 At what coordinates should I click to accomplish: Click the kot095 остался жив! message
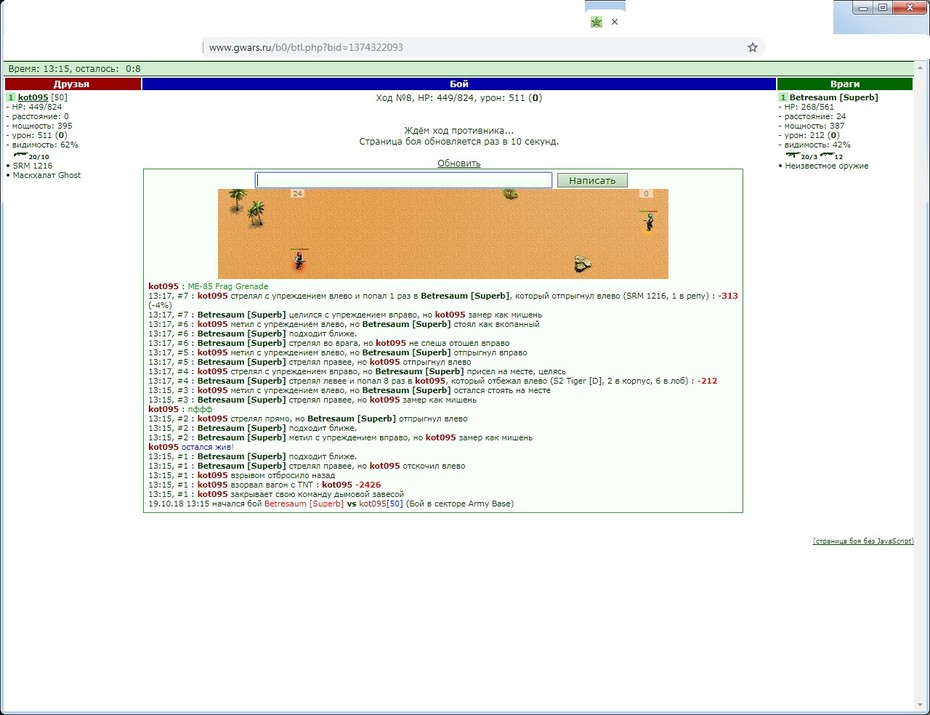[x=190, y=447]
